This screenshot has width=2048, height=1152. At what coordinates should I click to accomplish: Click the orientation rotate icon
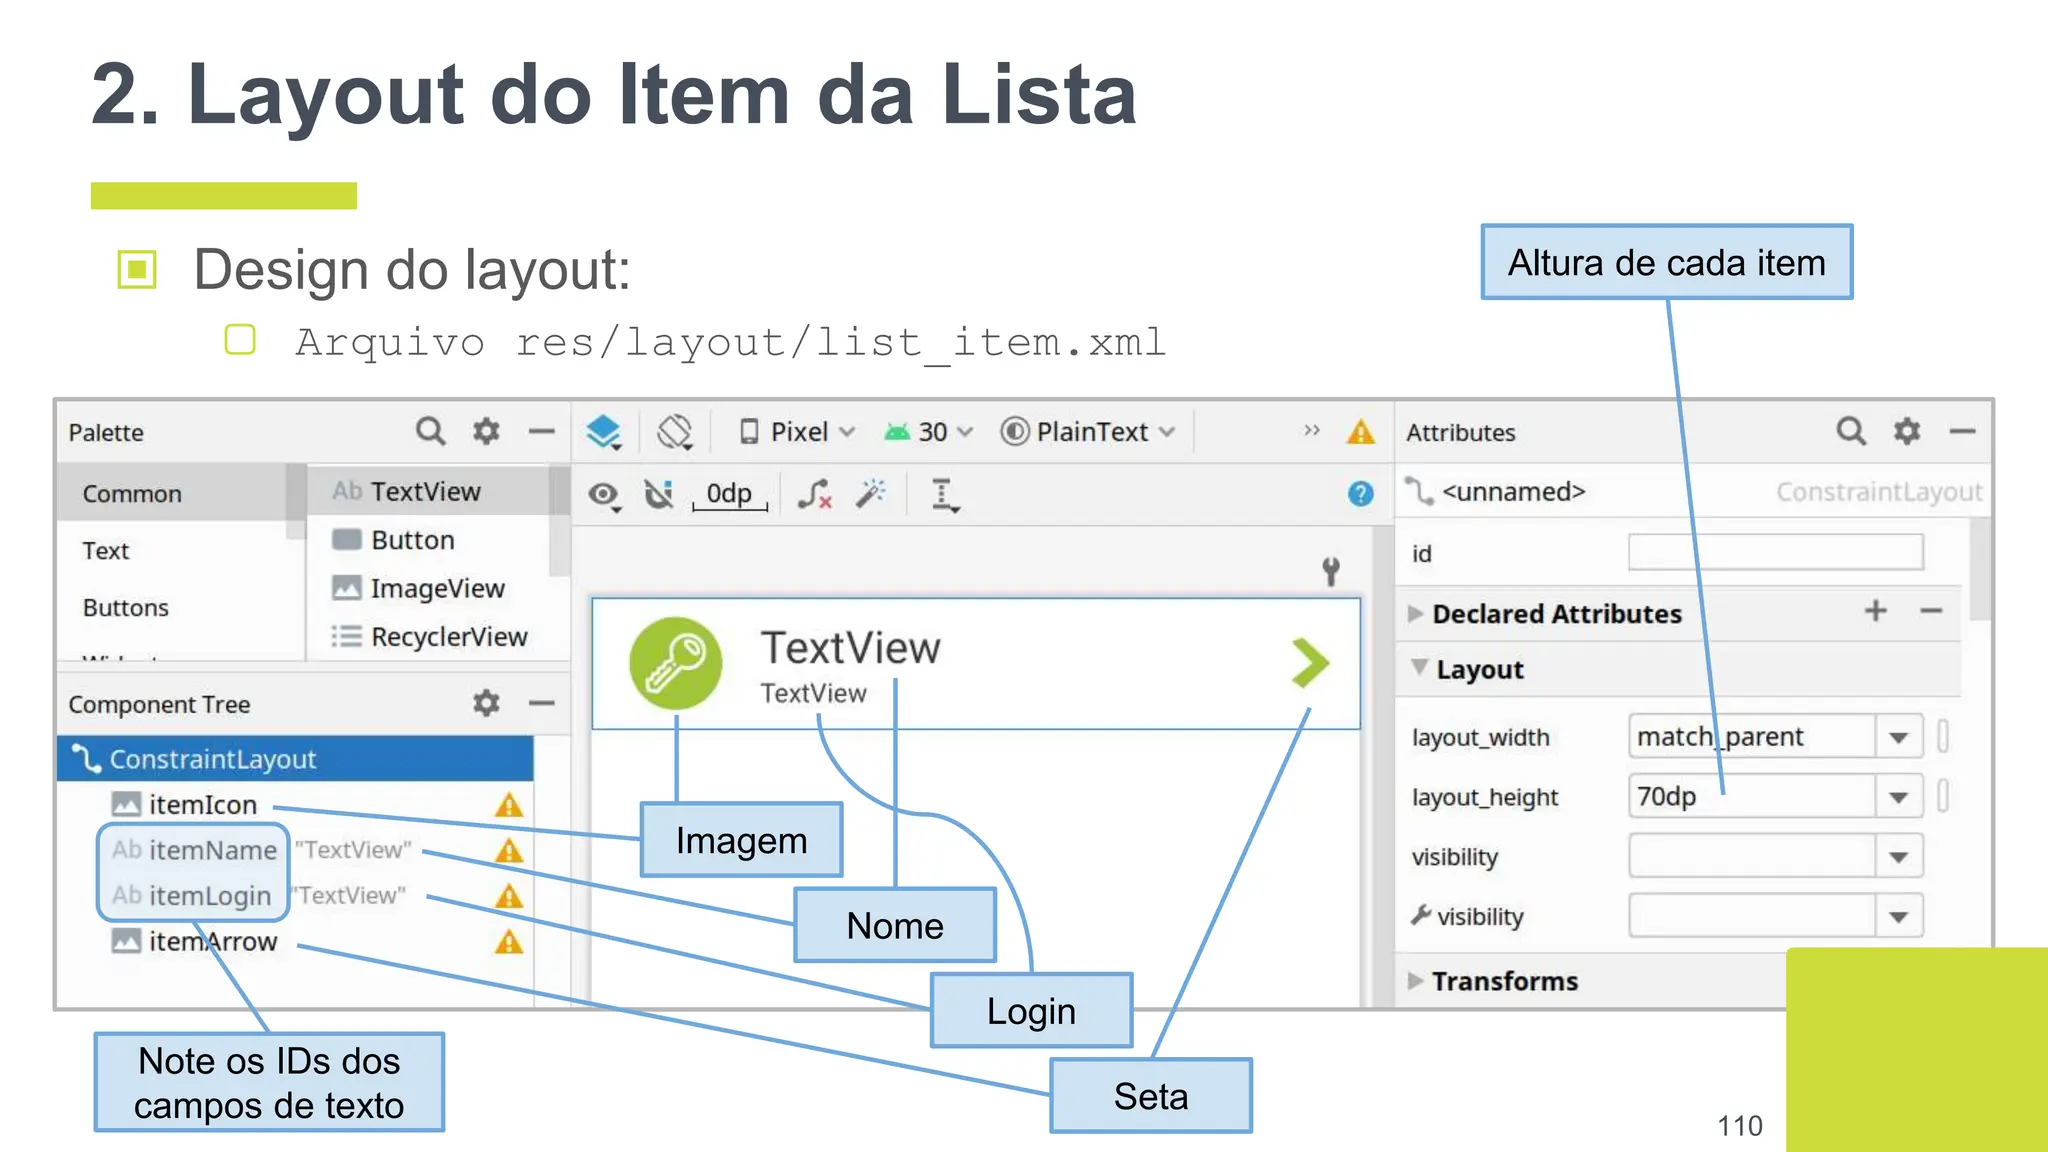pyautogui.click(x=674, y=432)
